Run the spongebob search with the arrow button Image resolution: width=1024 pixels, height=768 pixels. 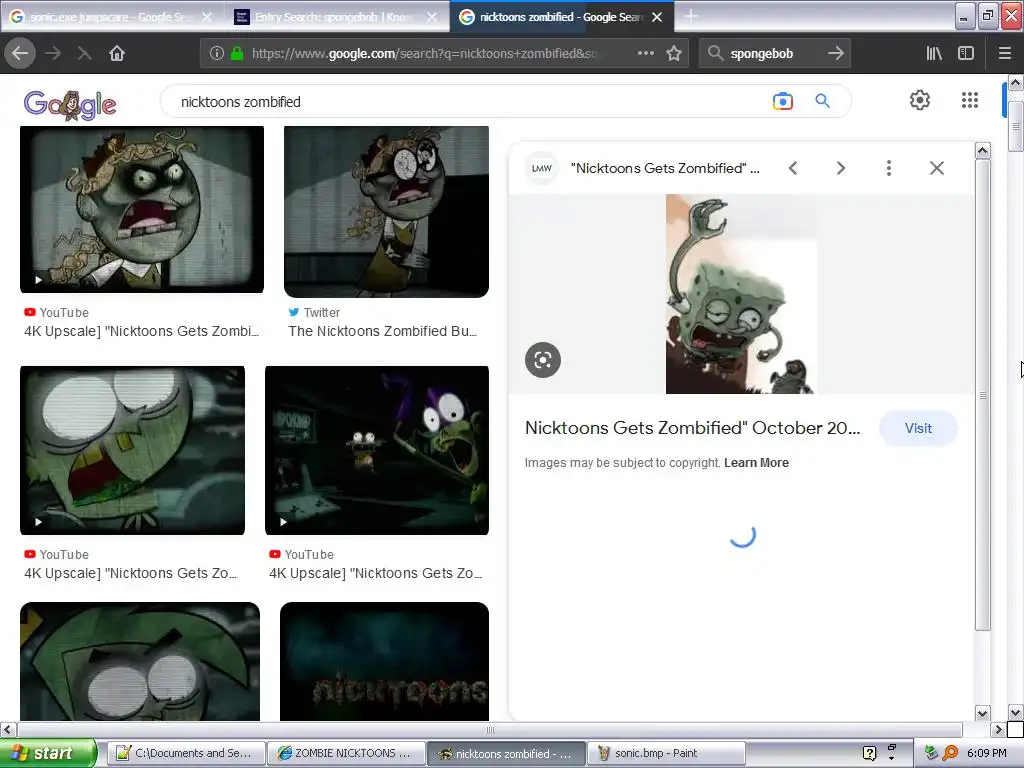tap(836, 53)
